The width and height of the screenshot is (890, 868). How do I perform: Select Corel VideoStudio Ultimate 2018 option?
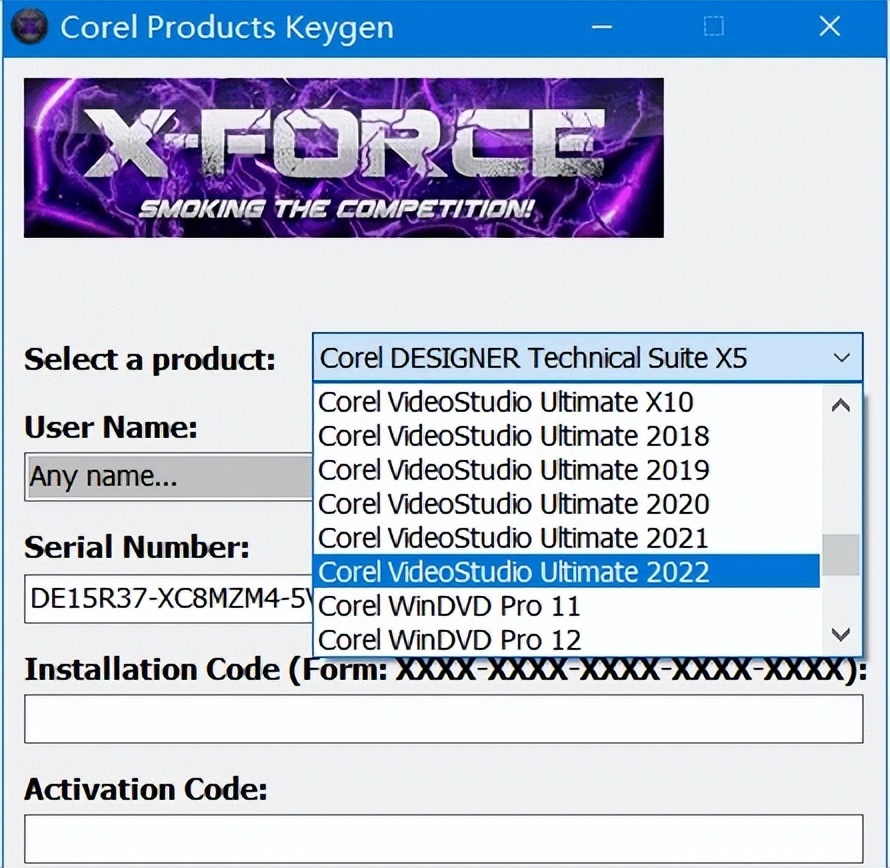point(513,437)
